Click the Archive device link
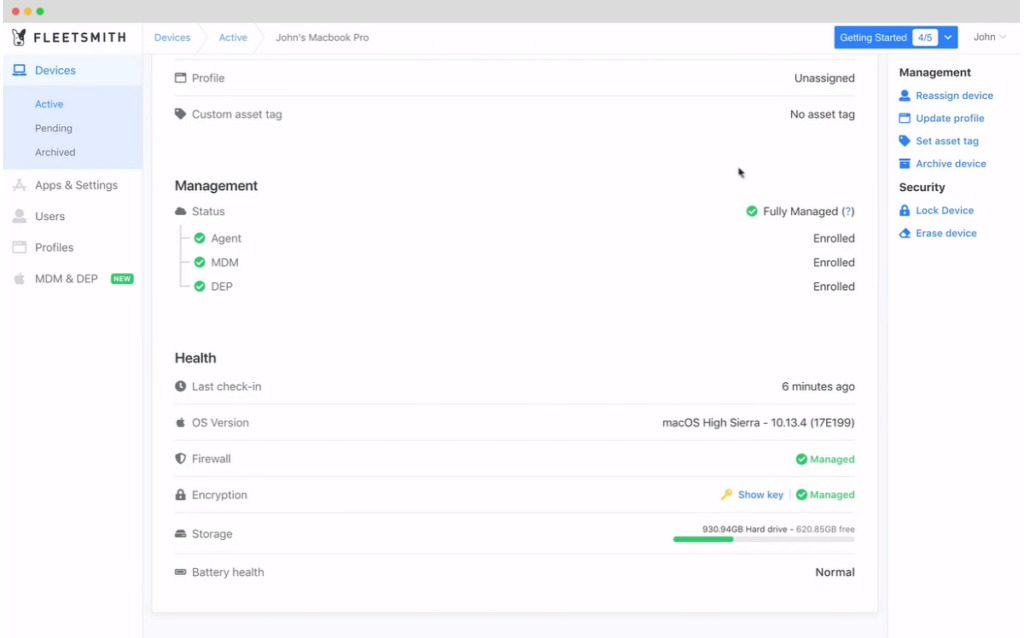Image resolution: width=1024 pixels, height=638 pixels. 951,163
